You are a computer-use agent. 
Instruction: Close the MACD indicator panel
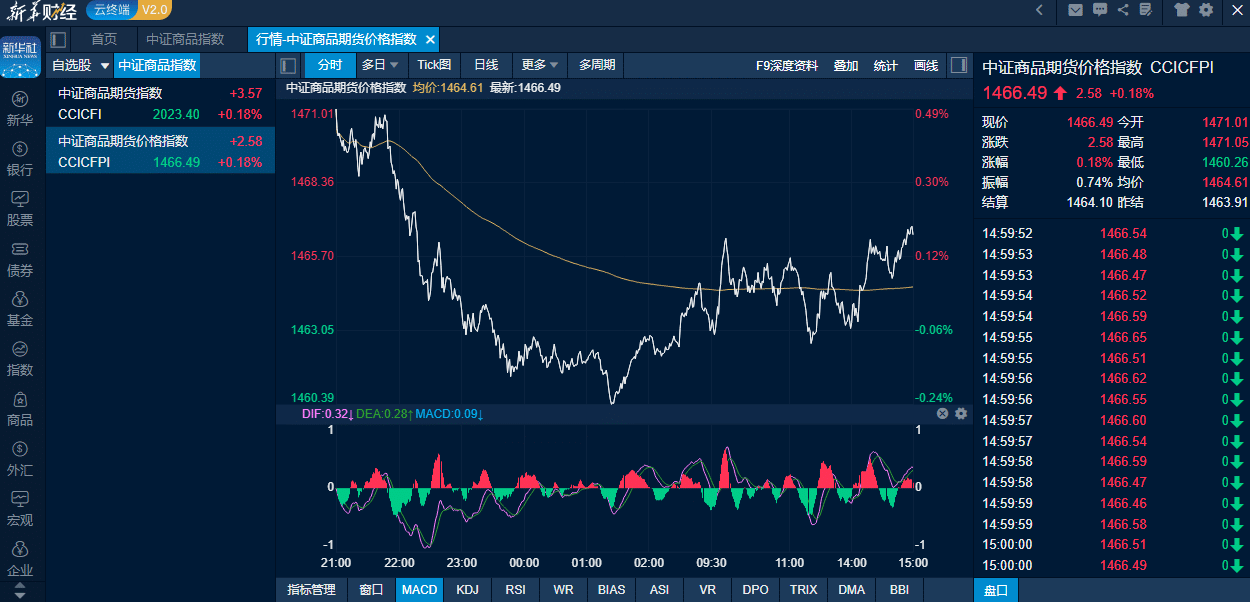(x=942, y=413)
